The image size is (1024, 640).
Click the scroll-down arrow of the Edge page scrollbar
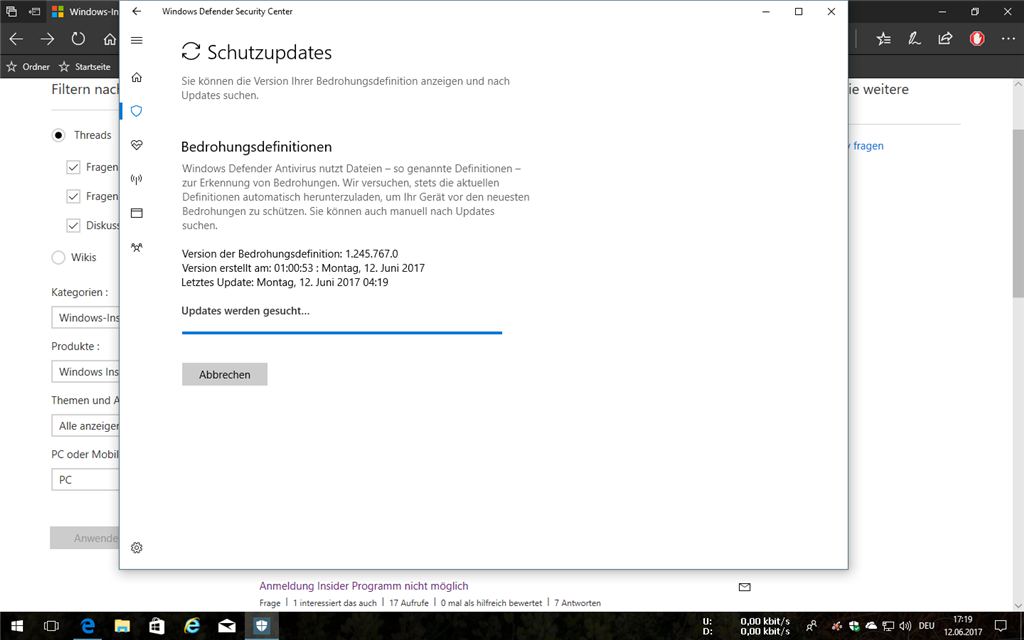(1018, 606)
